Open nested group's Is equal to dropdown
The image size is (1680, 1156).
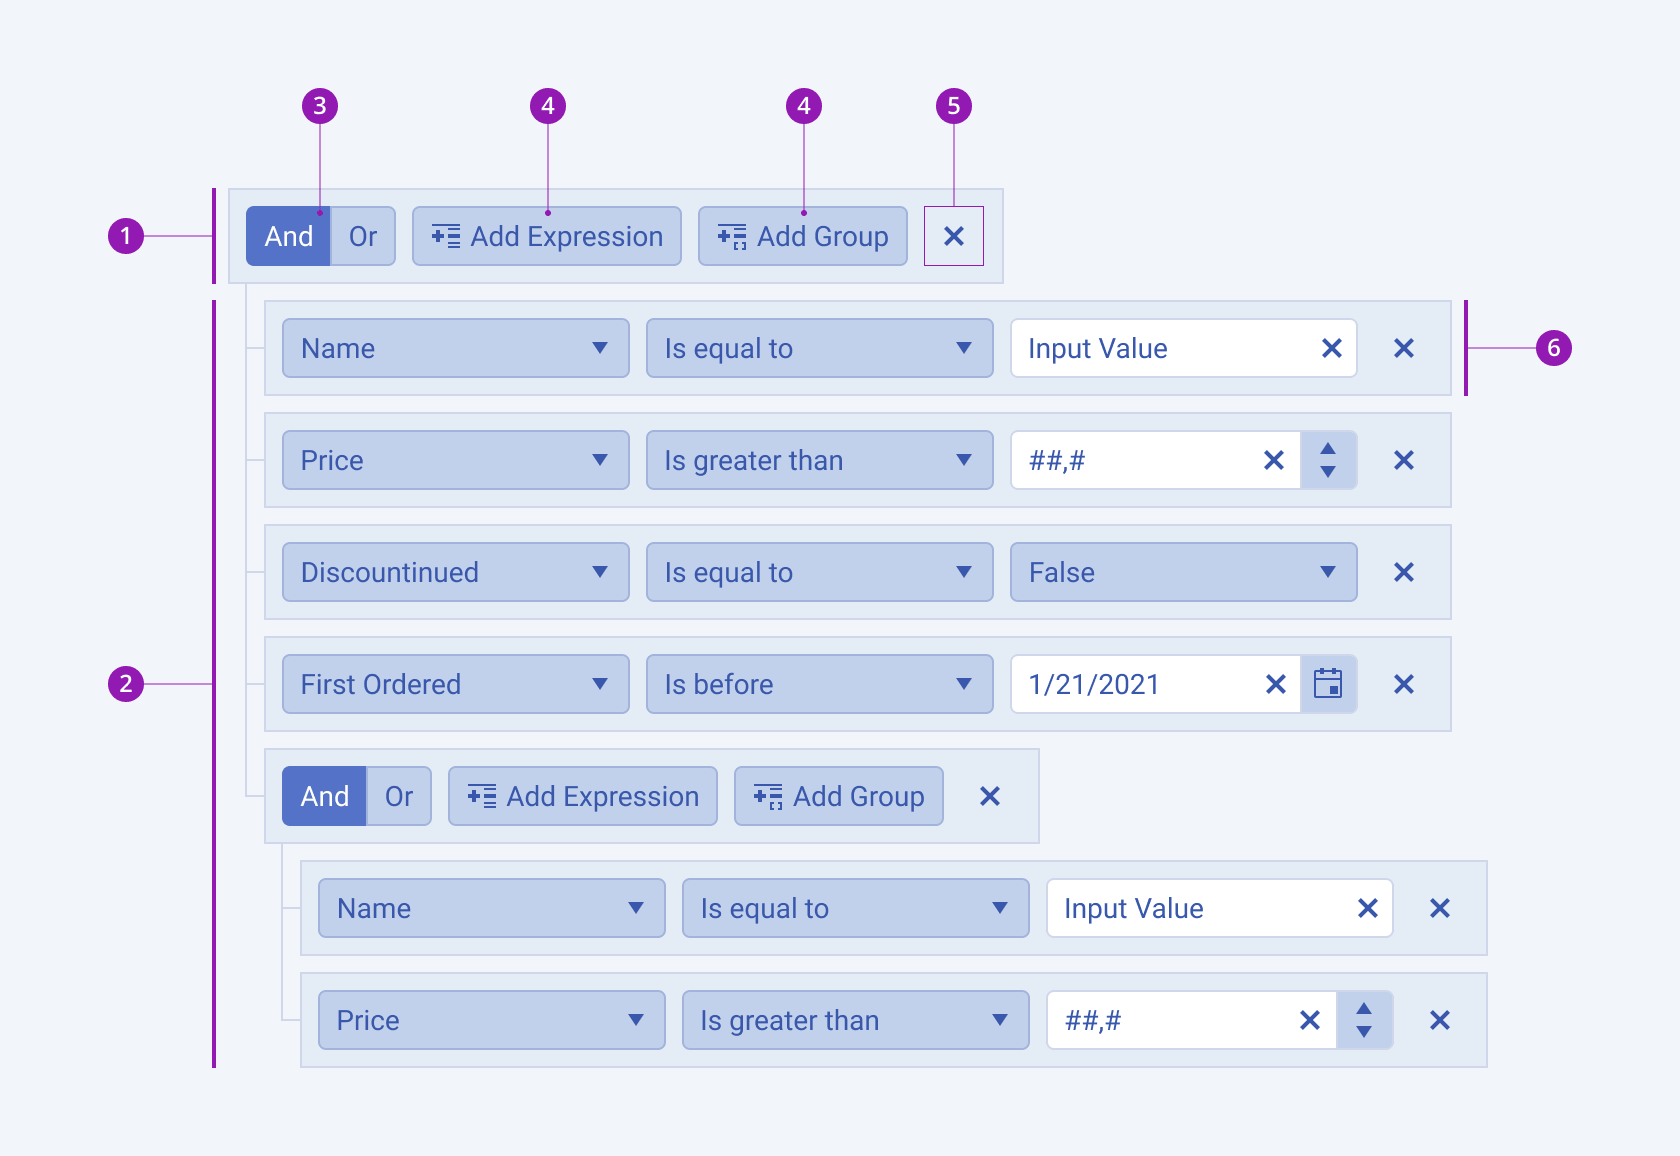point(856,908)
